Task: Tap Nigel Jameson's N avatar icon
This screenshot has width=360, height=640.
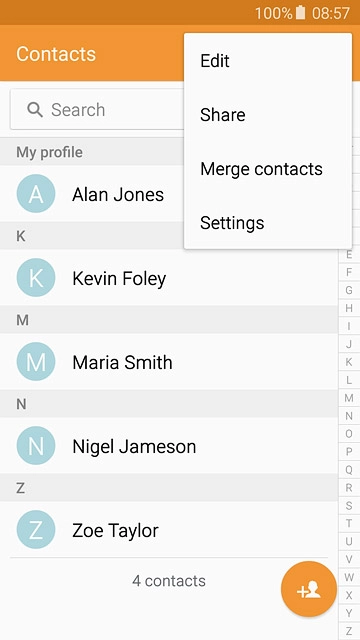Action: coord(36,446)
